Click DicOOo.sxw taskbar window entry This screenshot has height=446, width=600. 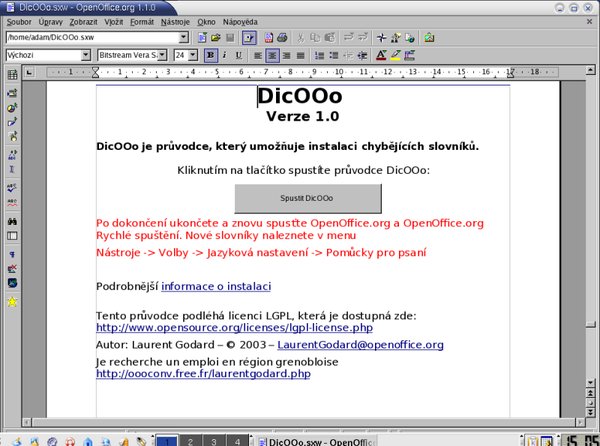tap(316, 441)
